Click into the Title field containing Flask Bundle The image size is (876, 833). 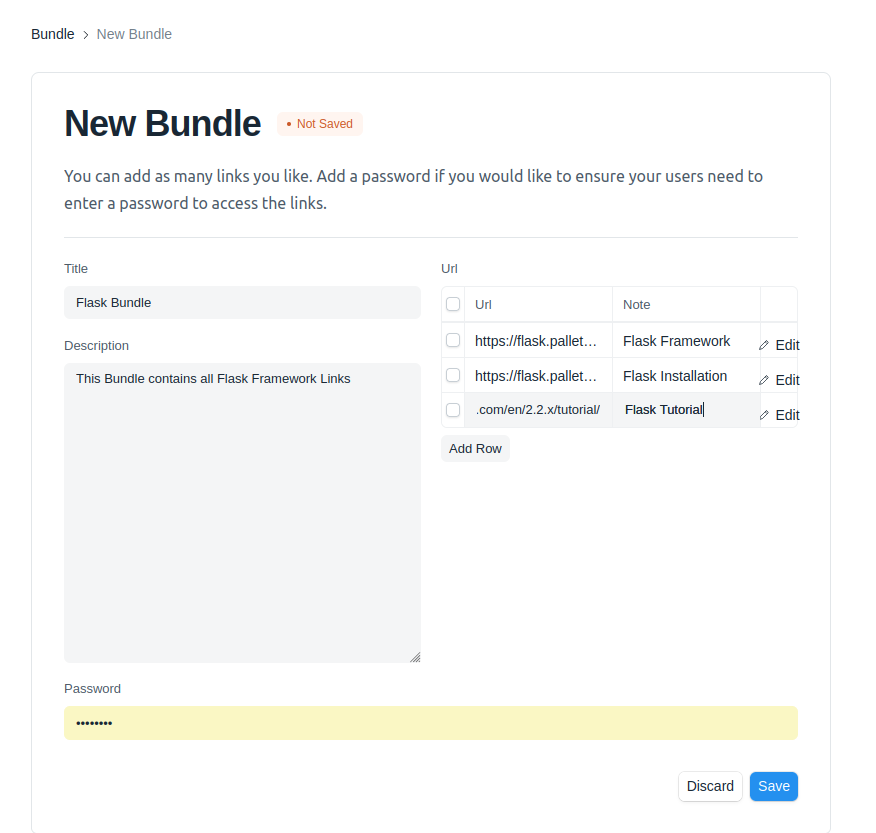tap(242, 303)
